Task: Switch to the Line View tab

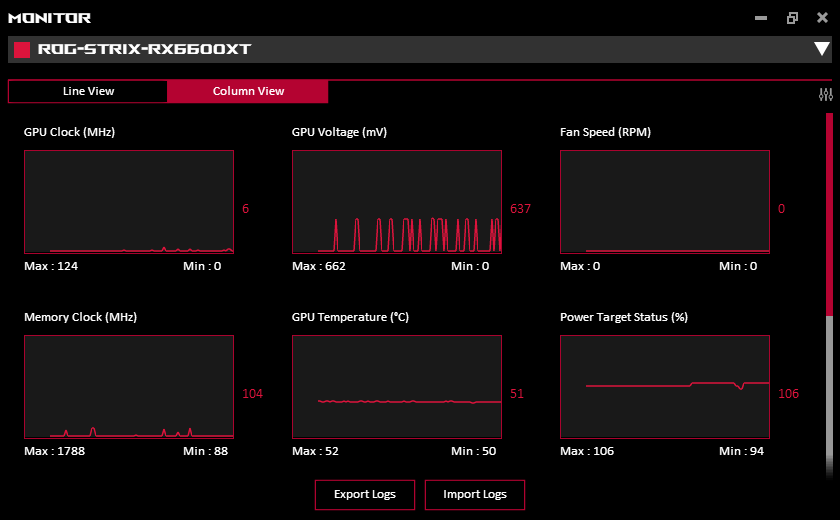Action: (x=88, y=91)
